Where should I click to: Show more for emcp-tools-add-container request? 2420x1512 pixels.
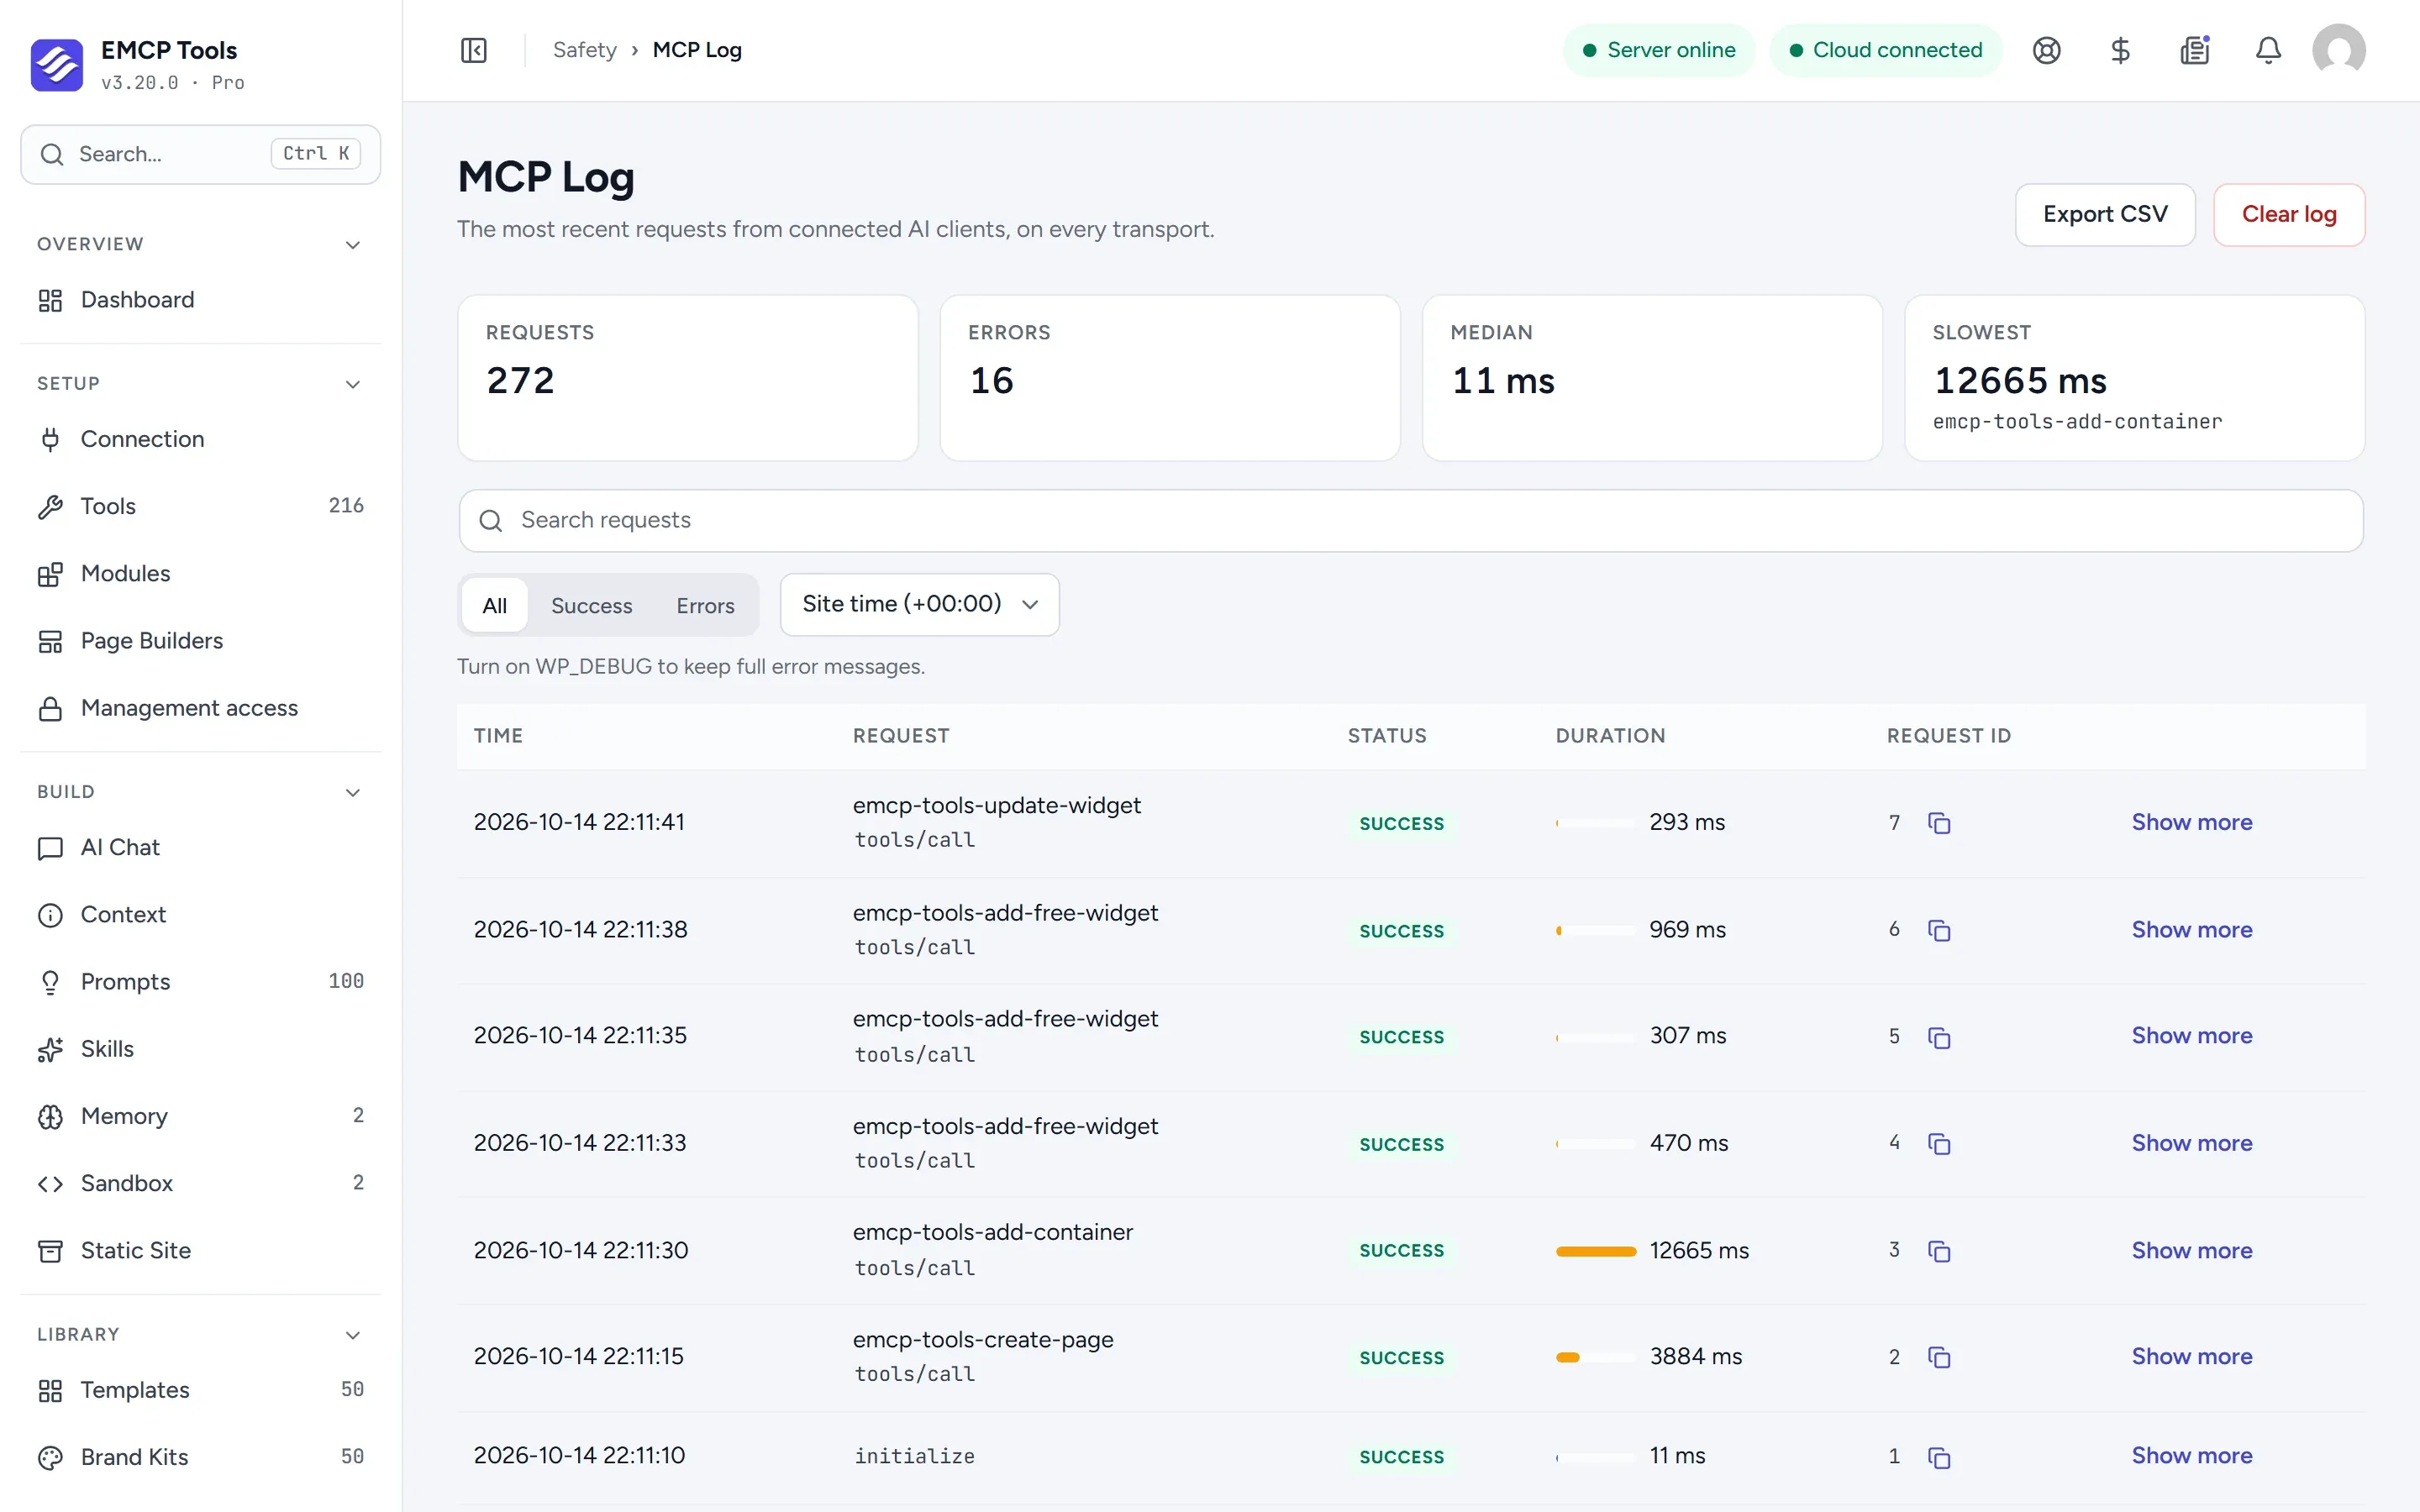[2191, 1250]
